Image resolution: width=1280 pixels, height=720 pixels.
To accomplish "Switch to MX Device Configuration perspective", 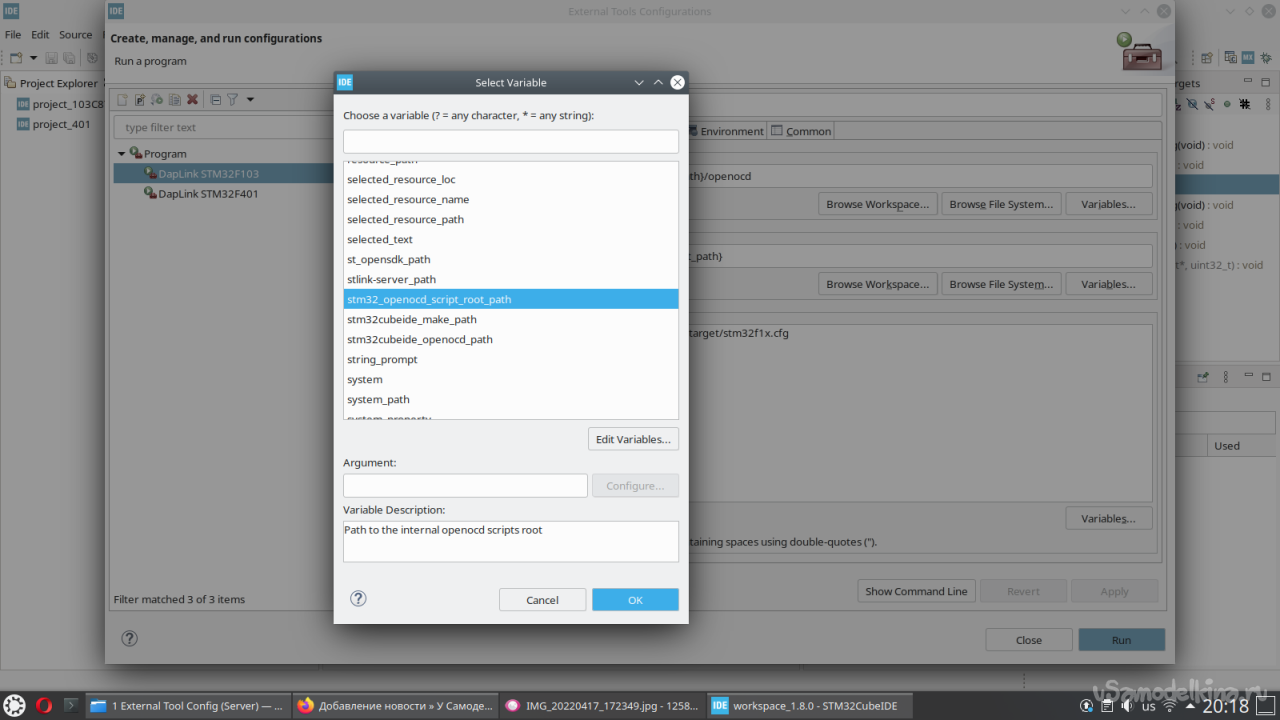I will click(1249, 58).
